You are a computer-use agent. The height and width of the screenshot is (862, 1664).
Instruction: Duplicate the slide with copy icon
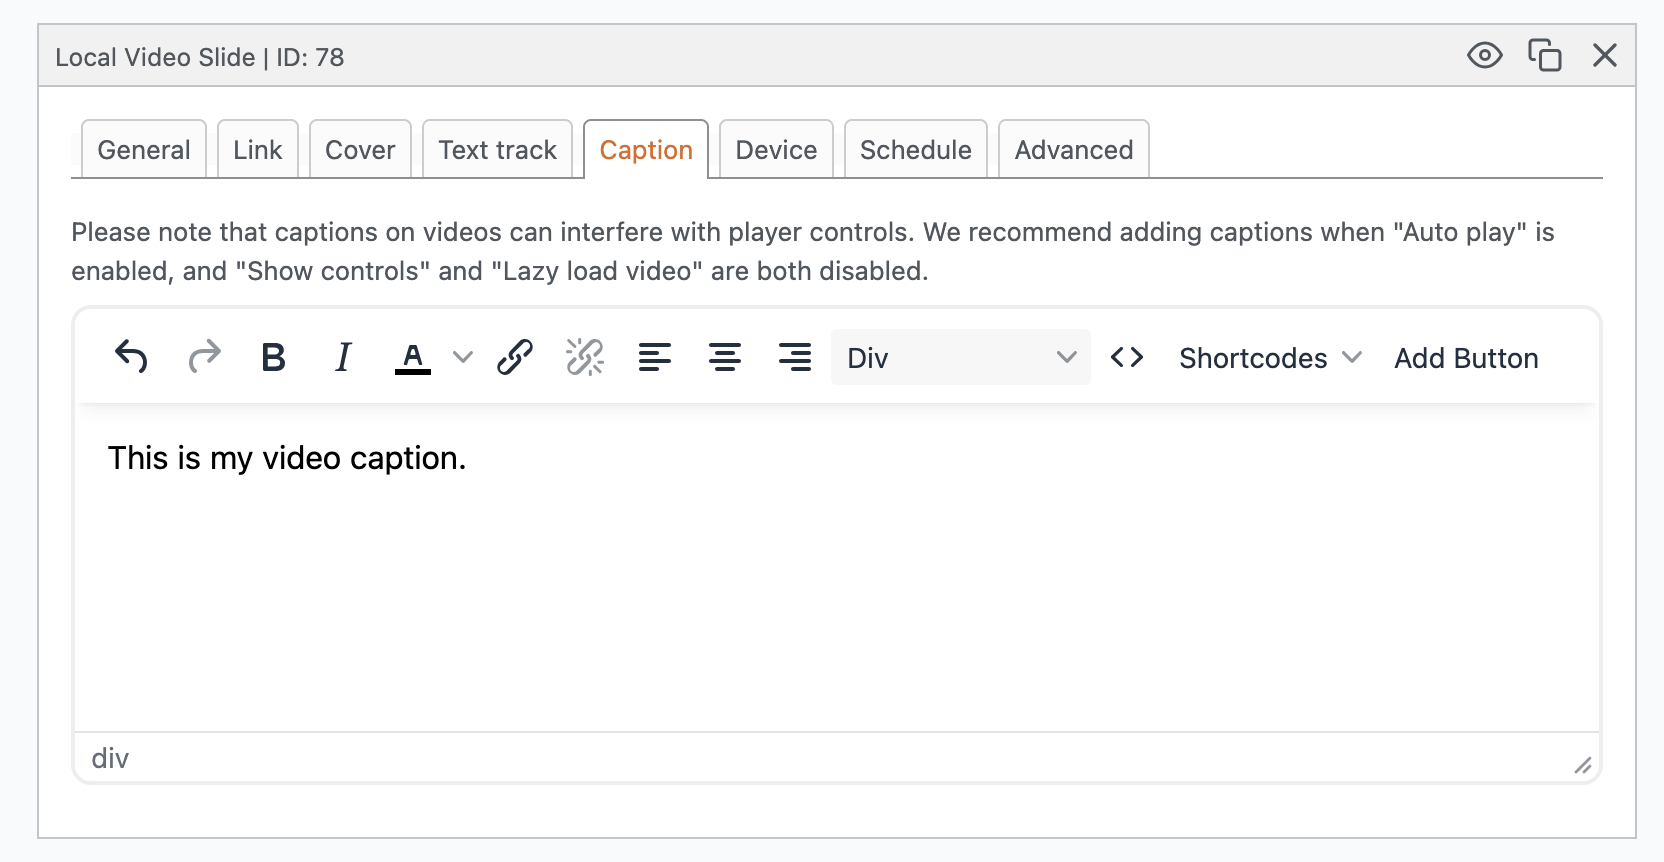coord(1545,56)
